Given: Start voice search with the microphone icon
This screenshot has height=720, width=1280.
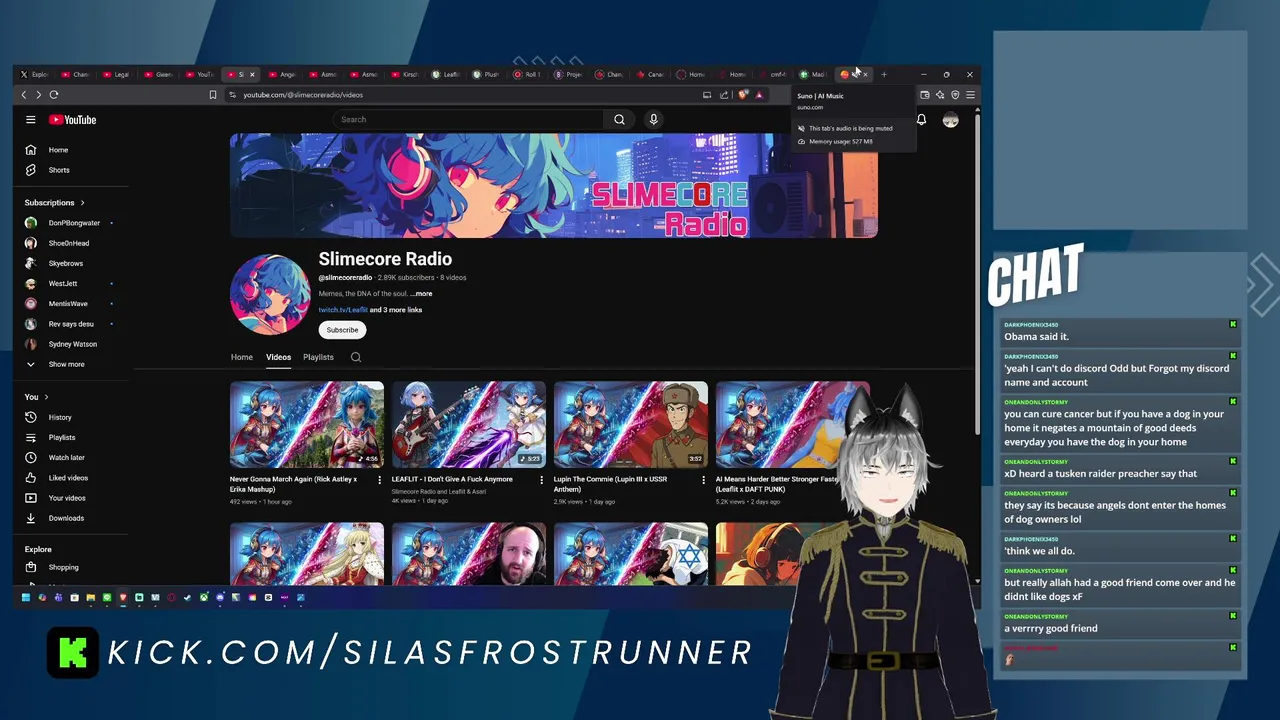Looking at the screenshot, I should (653, 120).
